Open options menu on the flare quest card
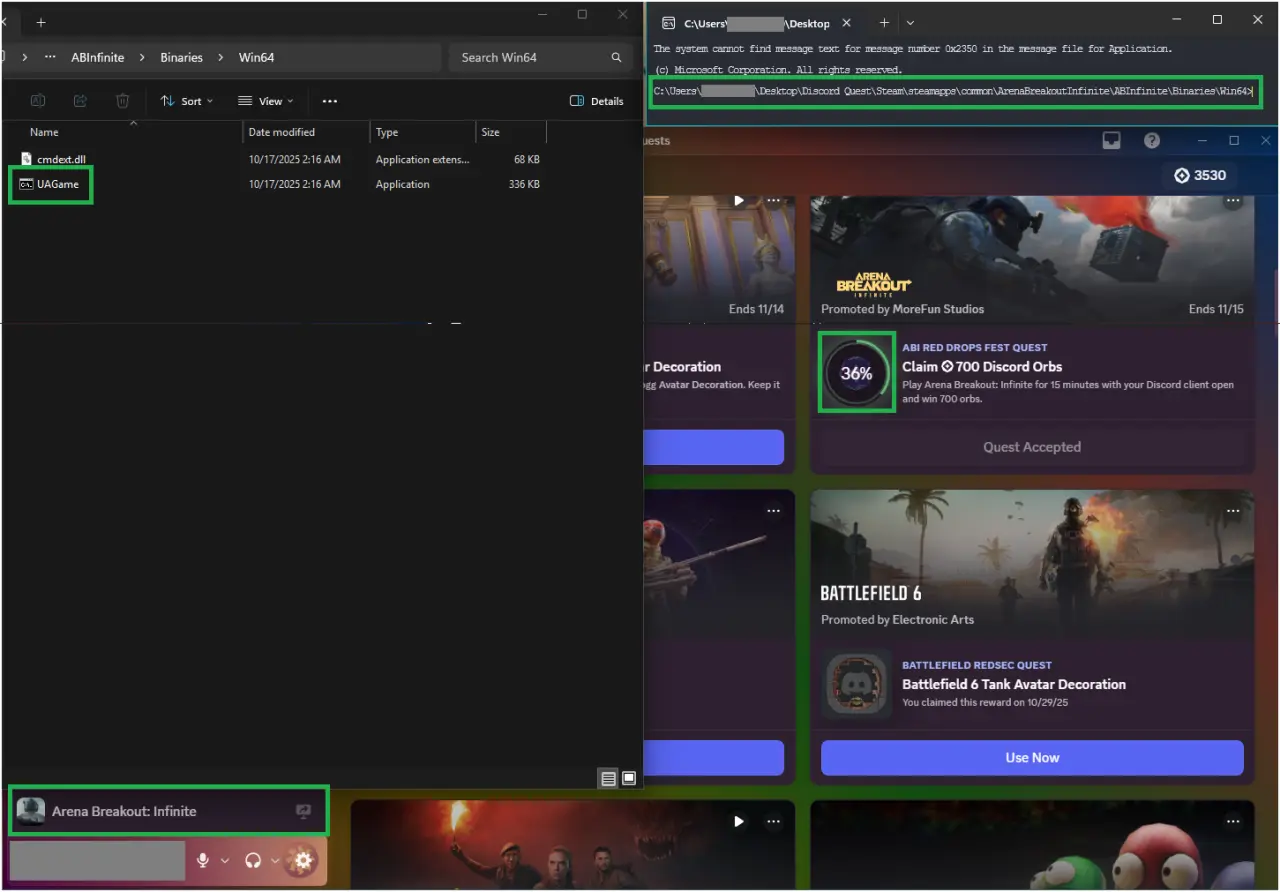Image resolution: width=1280 pixels, height=892 pixels. click(773, 821)
